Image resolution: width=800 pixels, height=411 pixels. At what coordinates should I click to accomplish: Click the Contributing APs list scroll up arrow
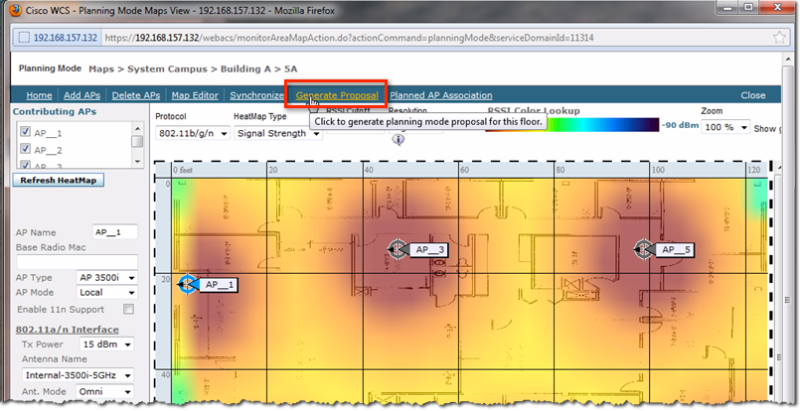coord(137,128)
